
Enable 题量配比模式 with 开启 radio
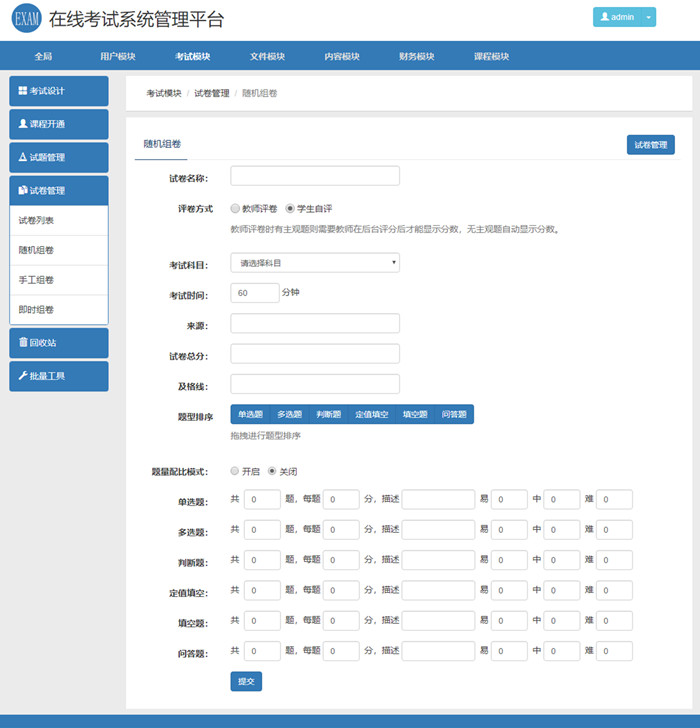[235, 471]
